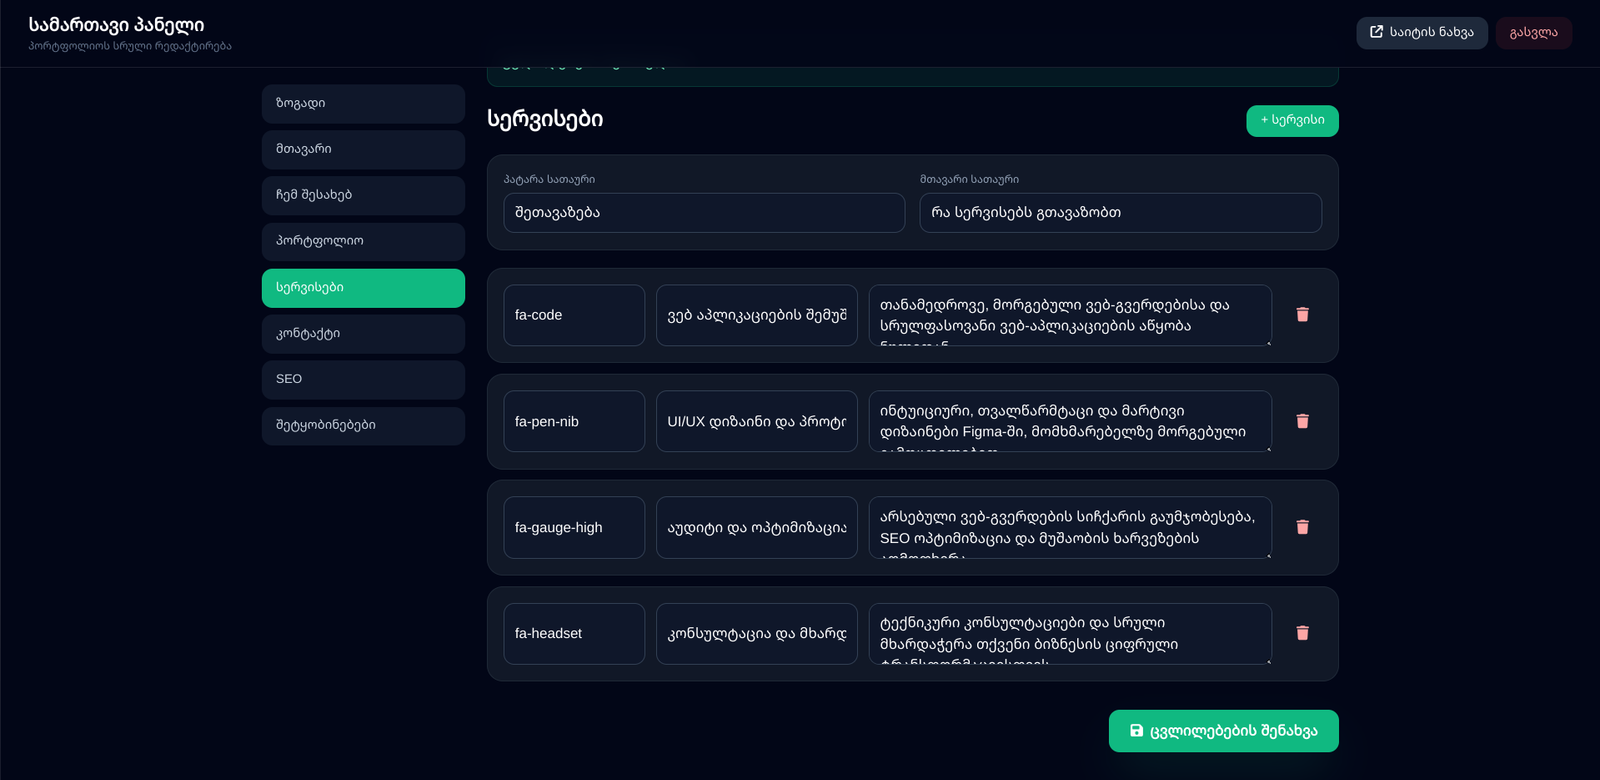Save changes with ცვლილებების შენახვა button

tap(1223, 731)
